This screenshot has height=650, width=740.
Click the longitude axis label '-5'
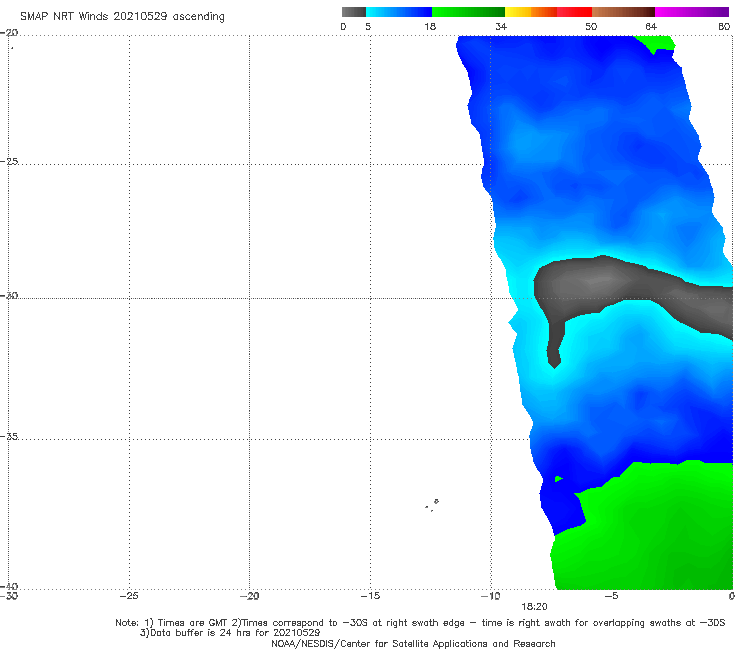tap(611, 596)
